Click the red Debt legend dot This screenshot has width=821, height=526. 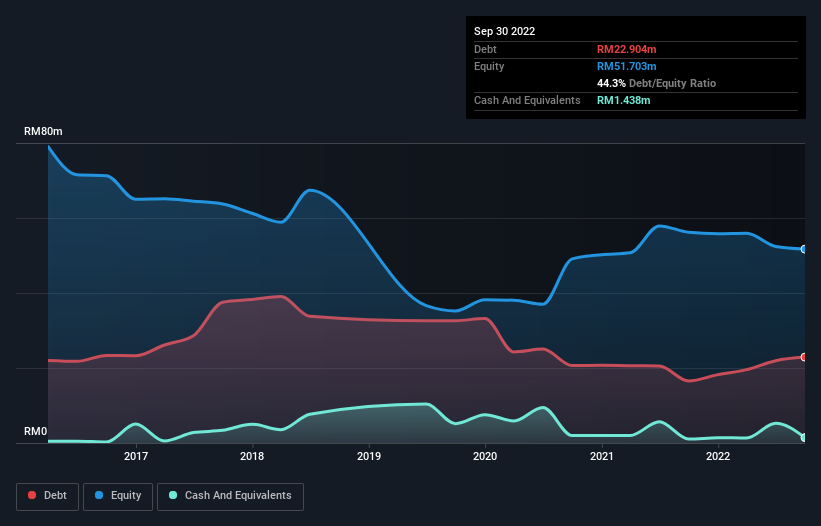point(32,495)
